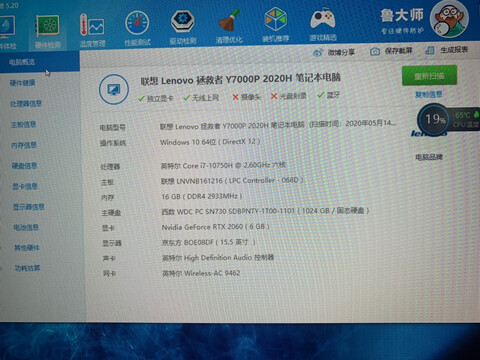Click the 电脑型号 model row value
This screenshot has width=480, height=360.
click(x=278, y=125)
